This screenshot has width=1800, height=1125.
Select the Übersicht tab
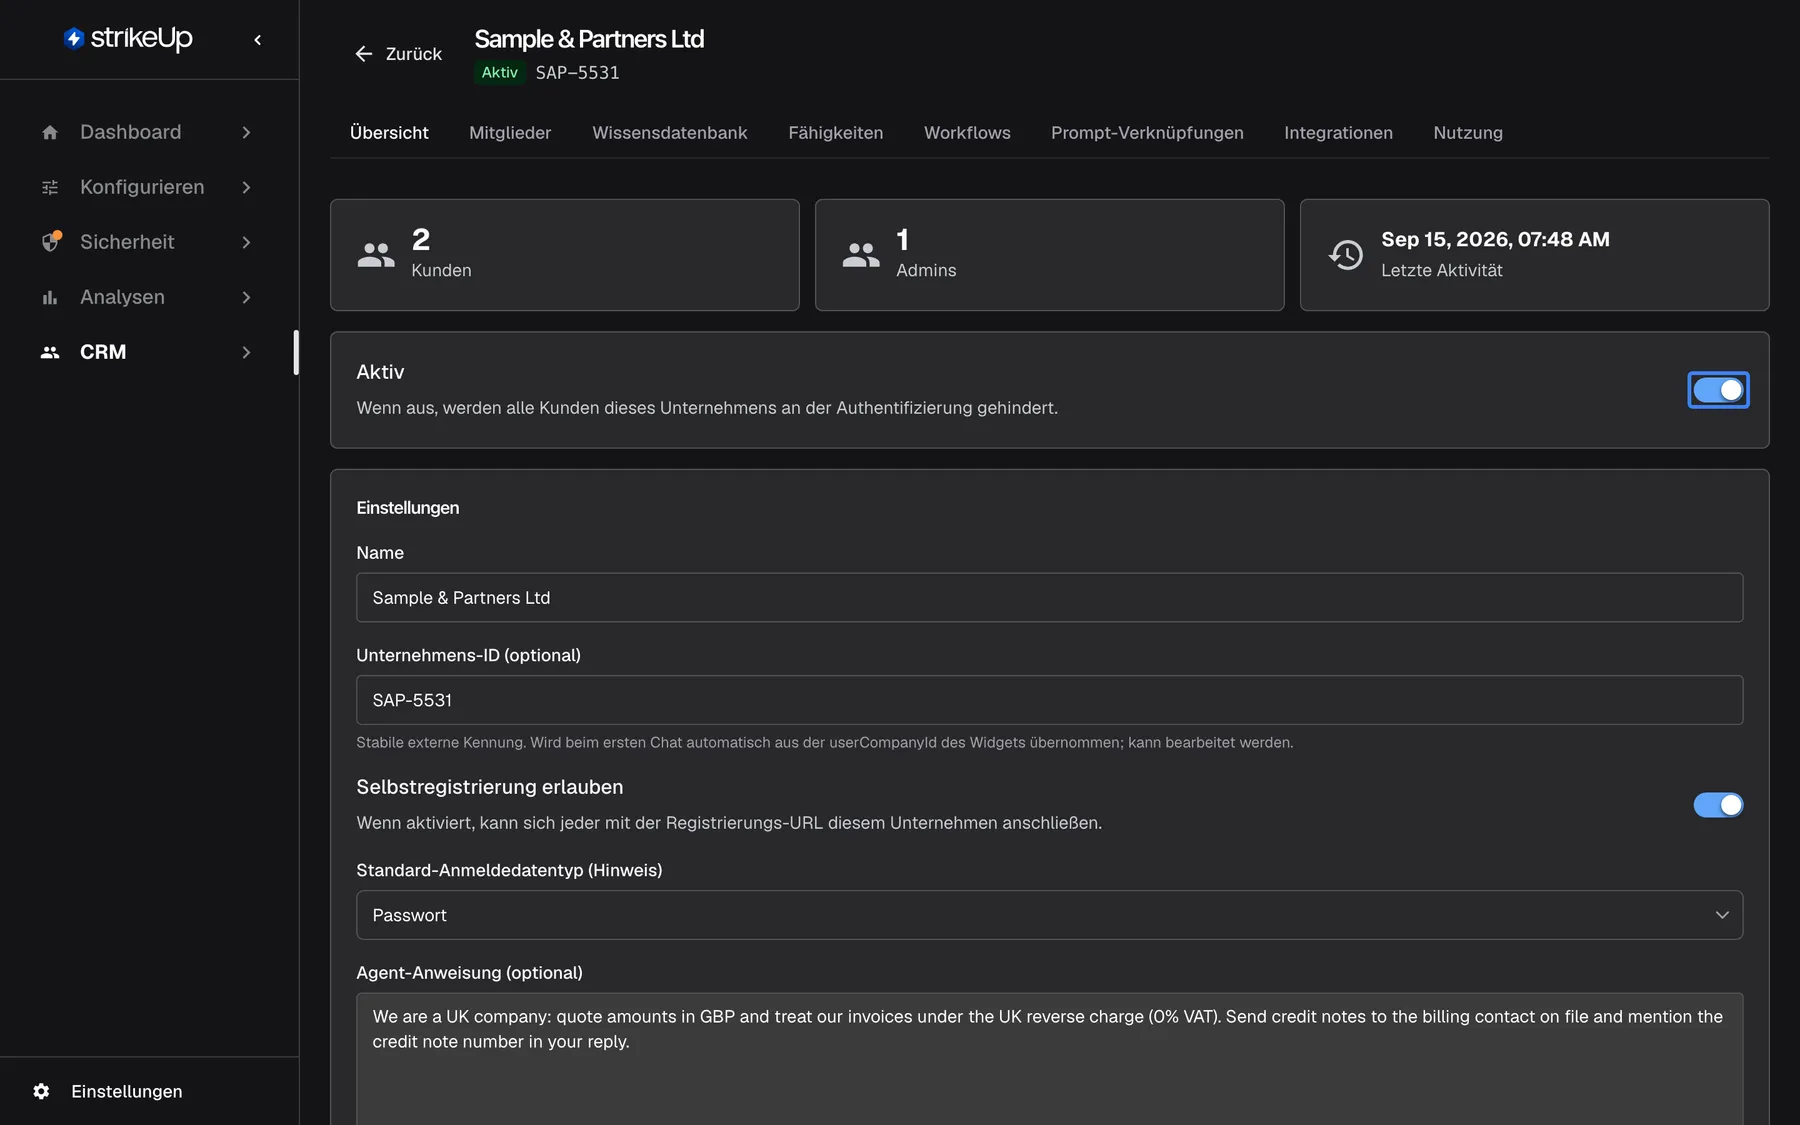(x=389, y=133)
